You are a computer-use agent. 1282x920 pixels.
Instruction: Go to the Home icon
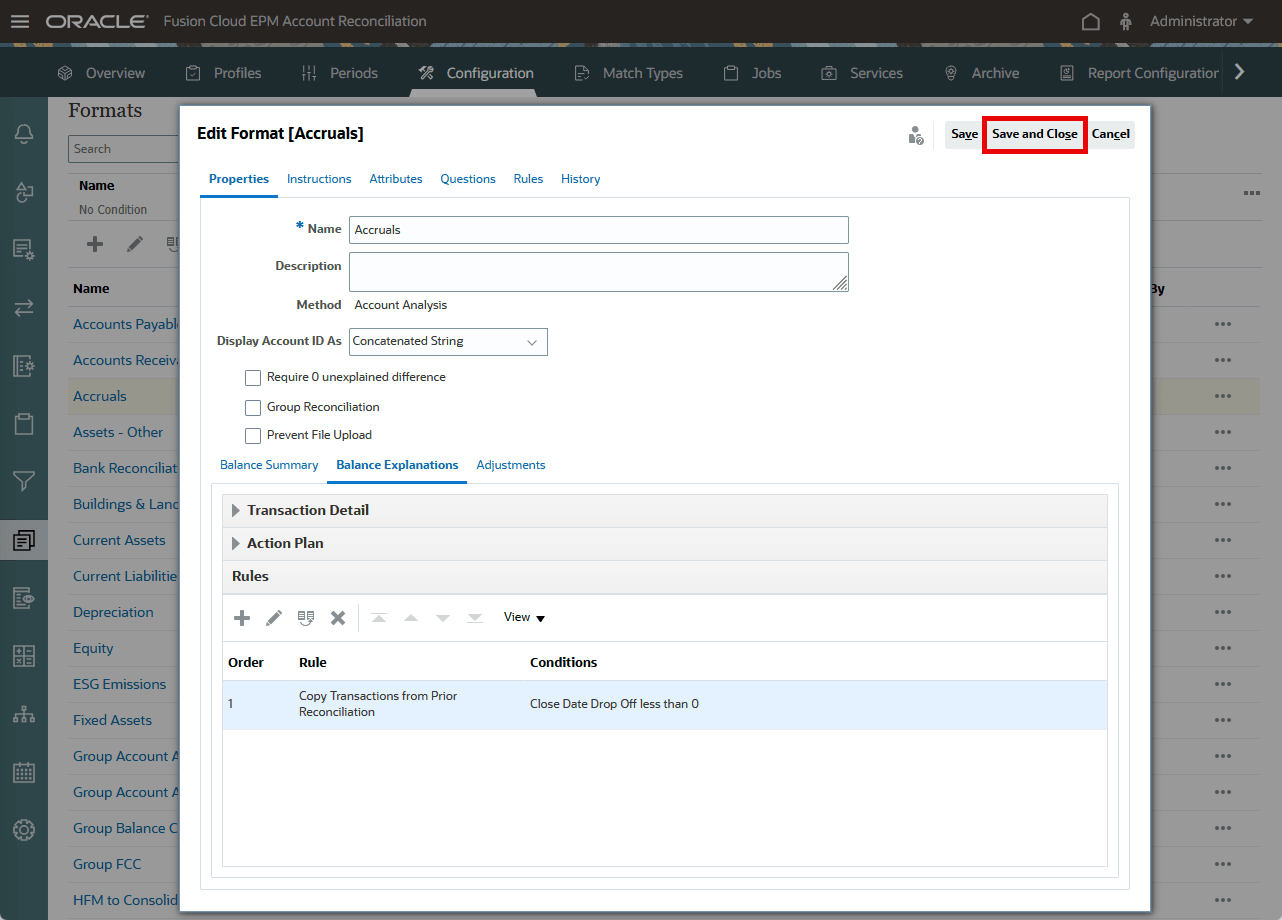coord(1091,21)
